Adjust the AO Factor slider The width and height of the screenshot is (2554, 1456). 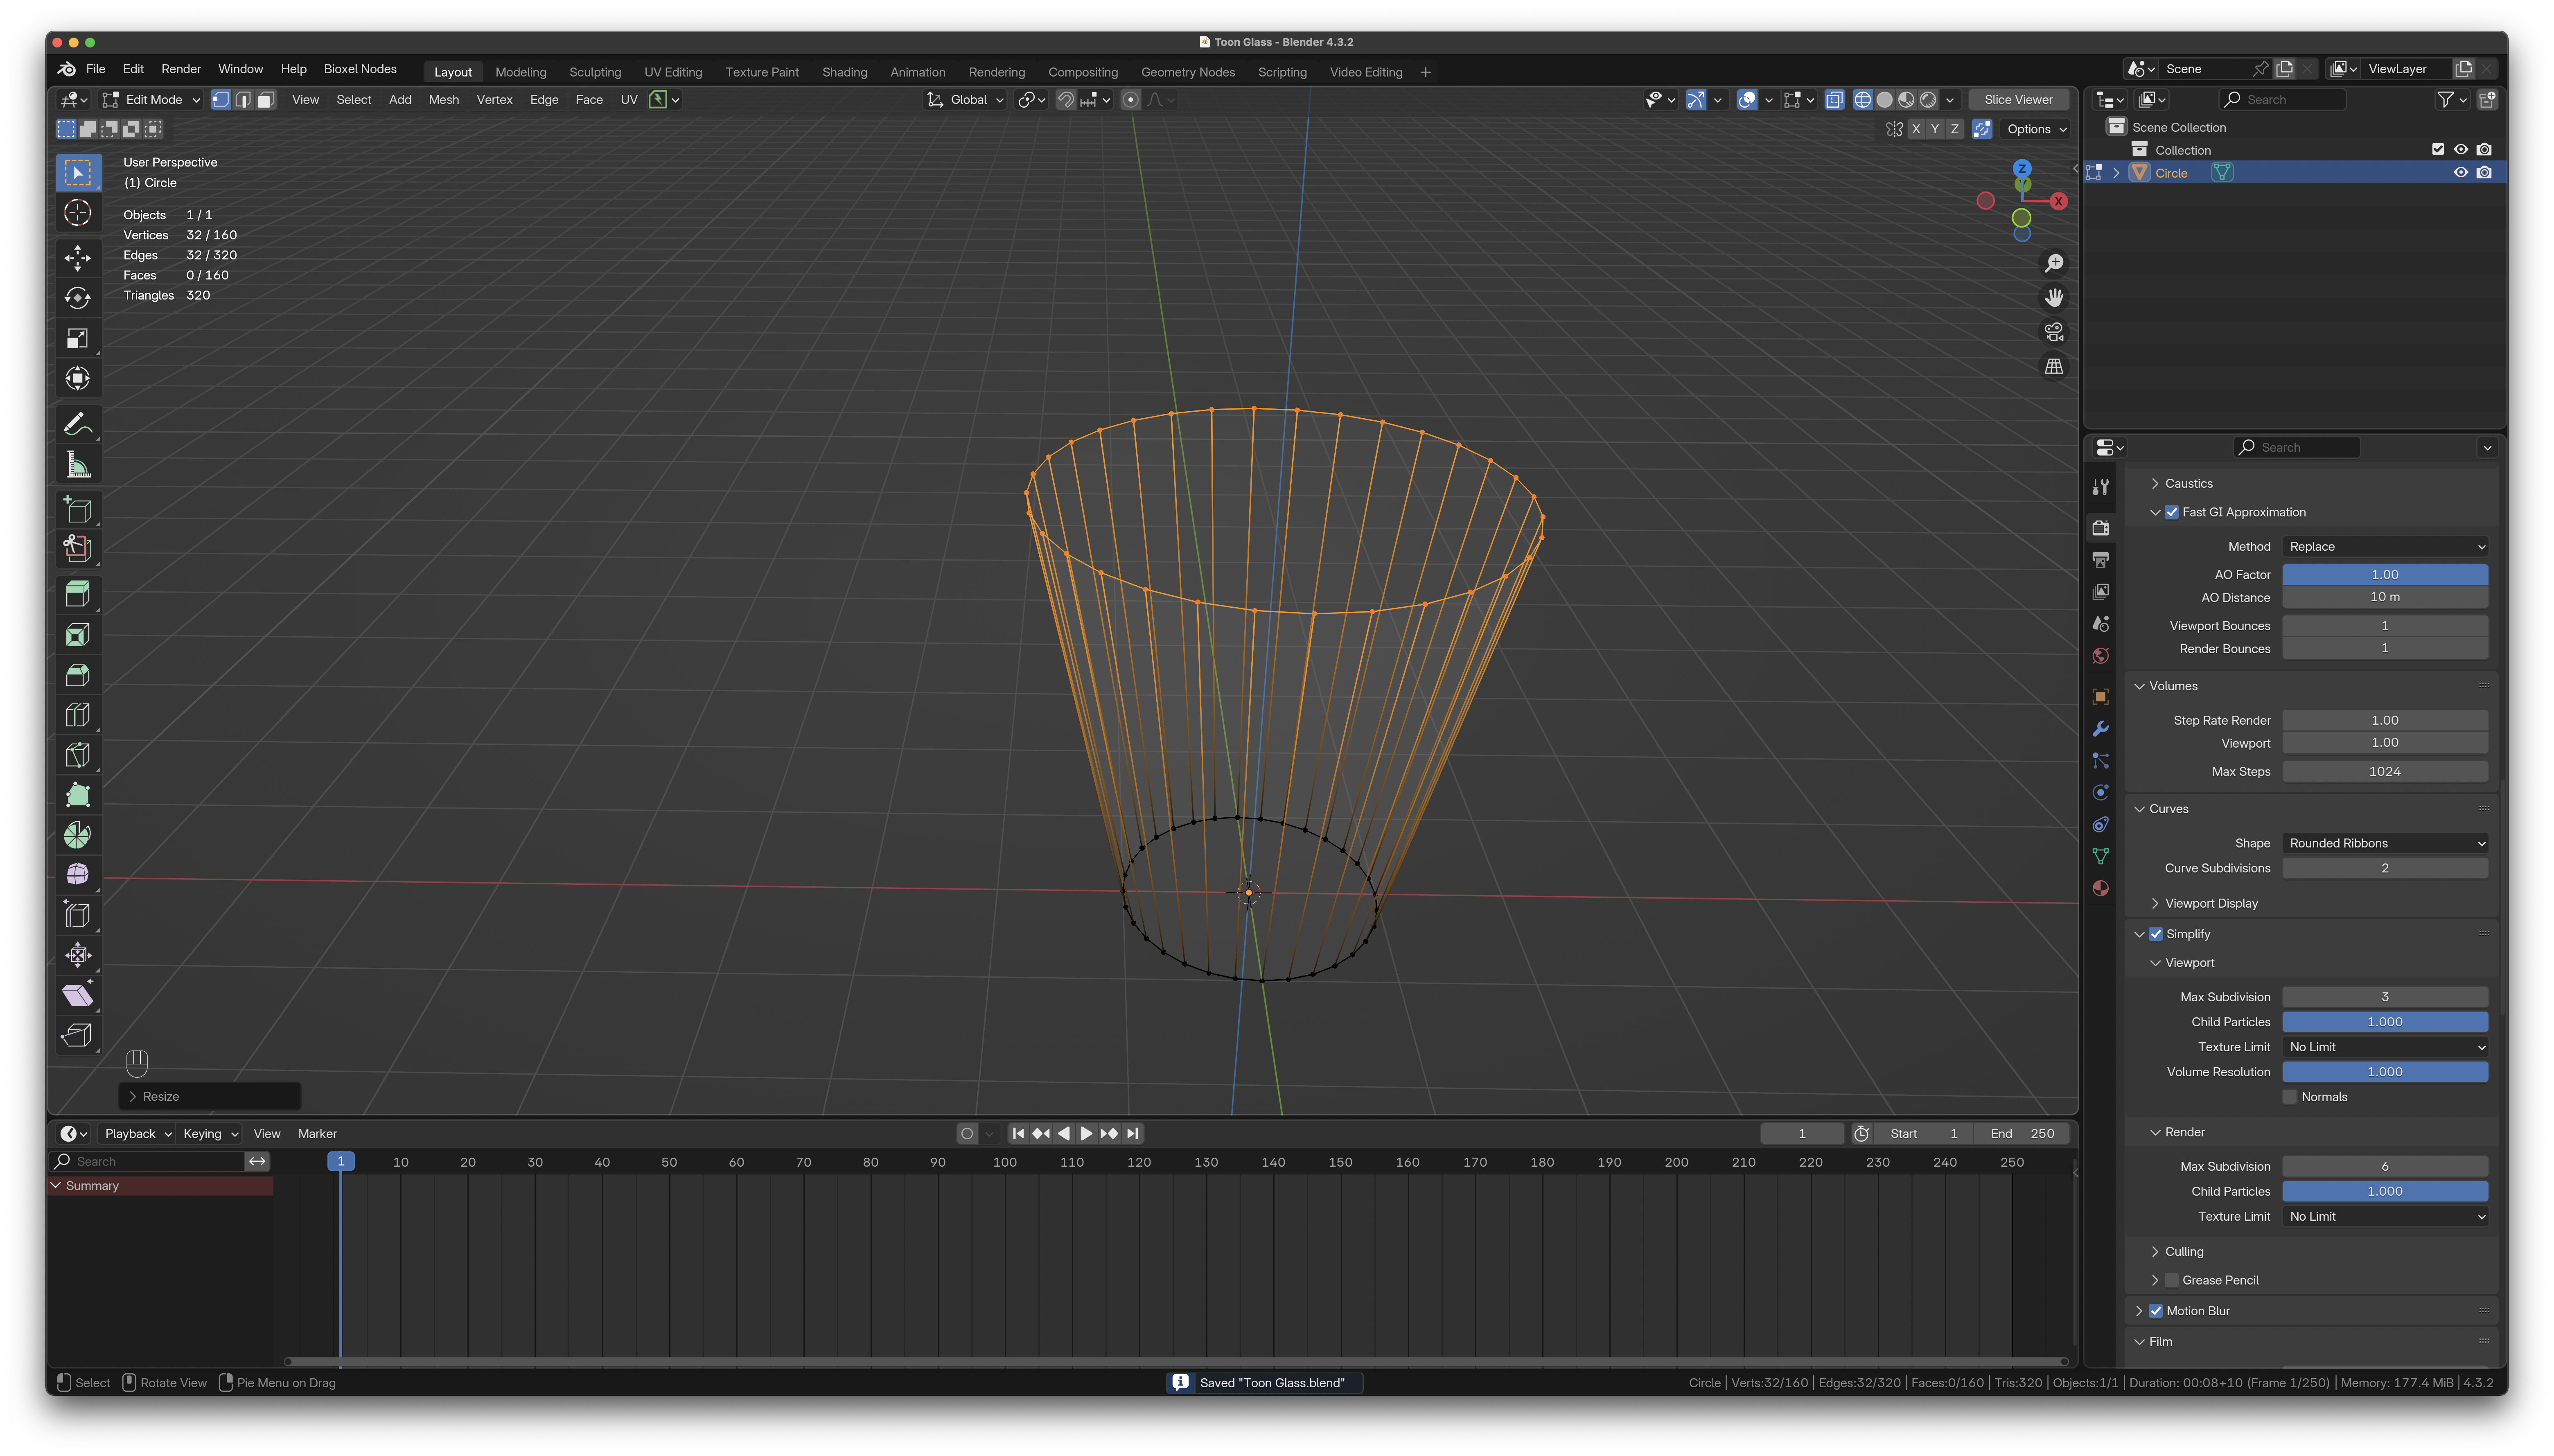tap(2384, 575)
